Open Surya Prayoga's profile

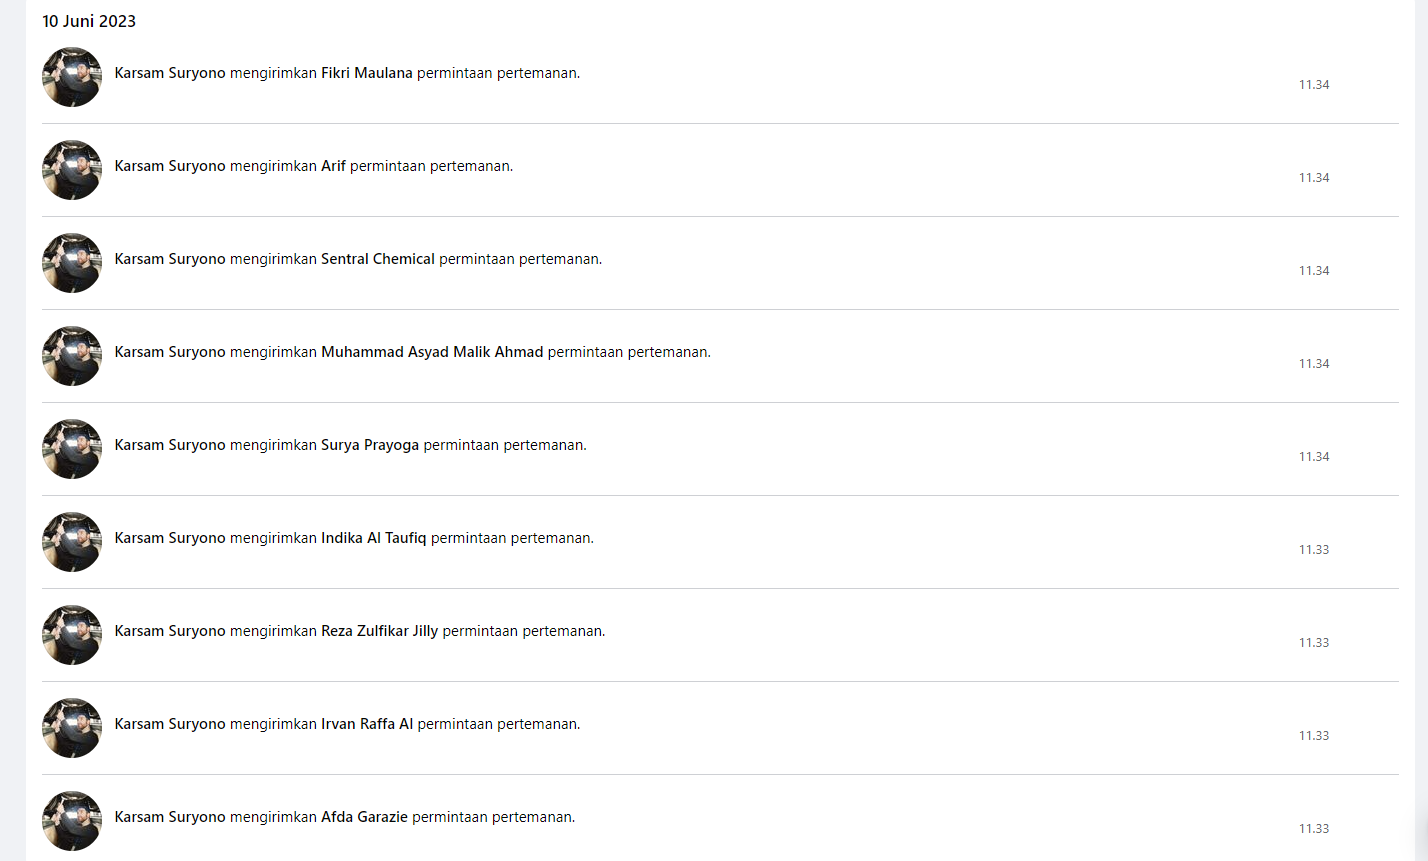pos(370,445)
